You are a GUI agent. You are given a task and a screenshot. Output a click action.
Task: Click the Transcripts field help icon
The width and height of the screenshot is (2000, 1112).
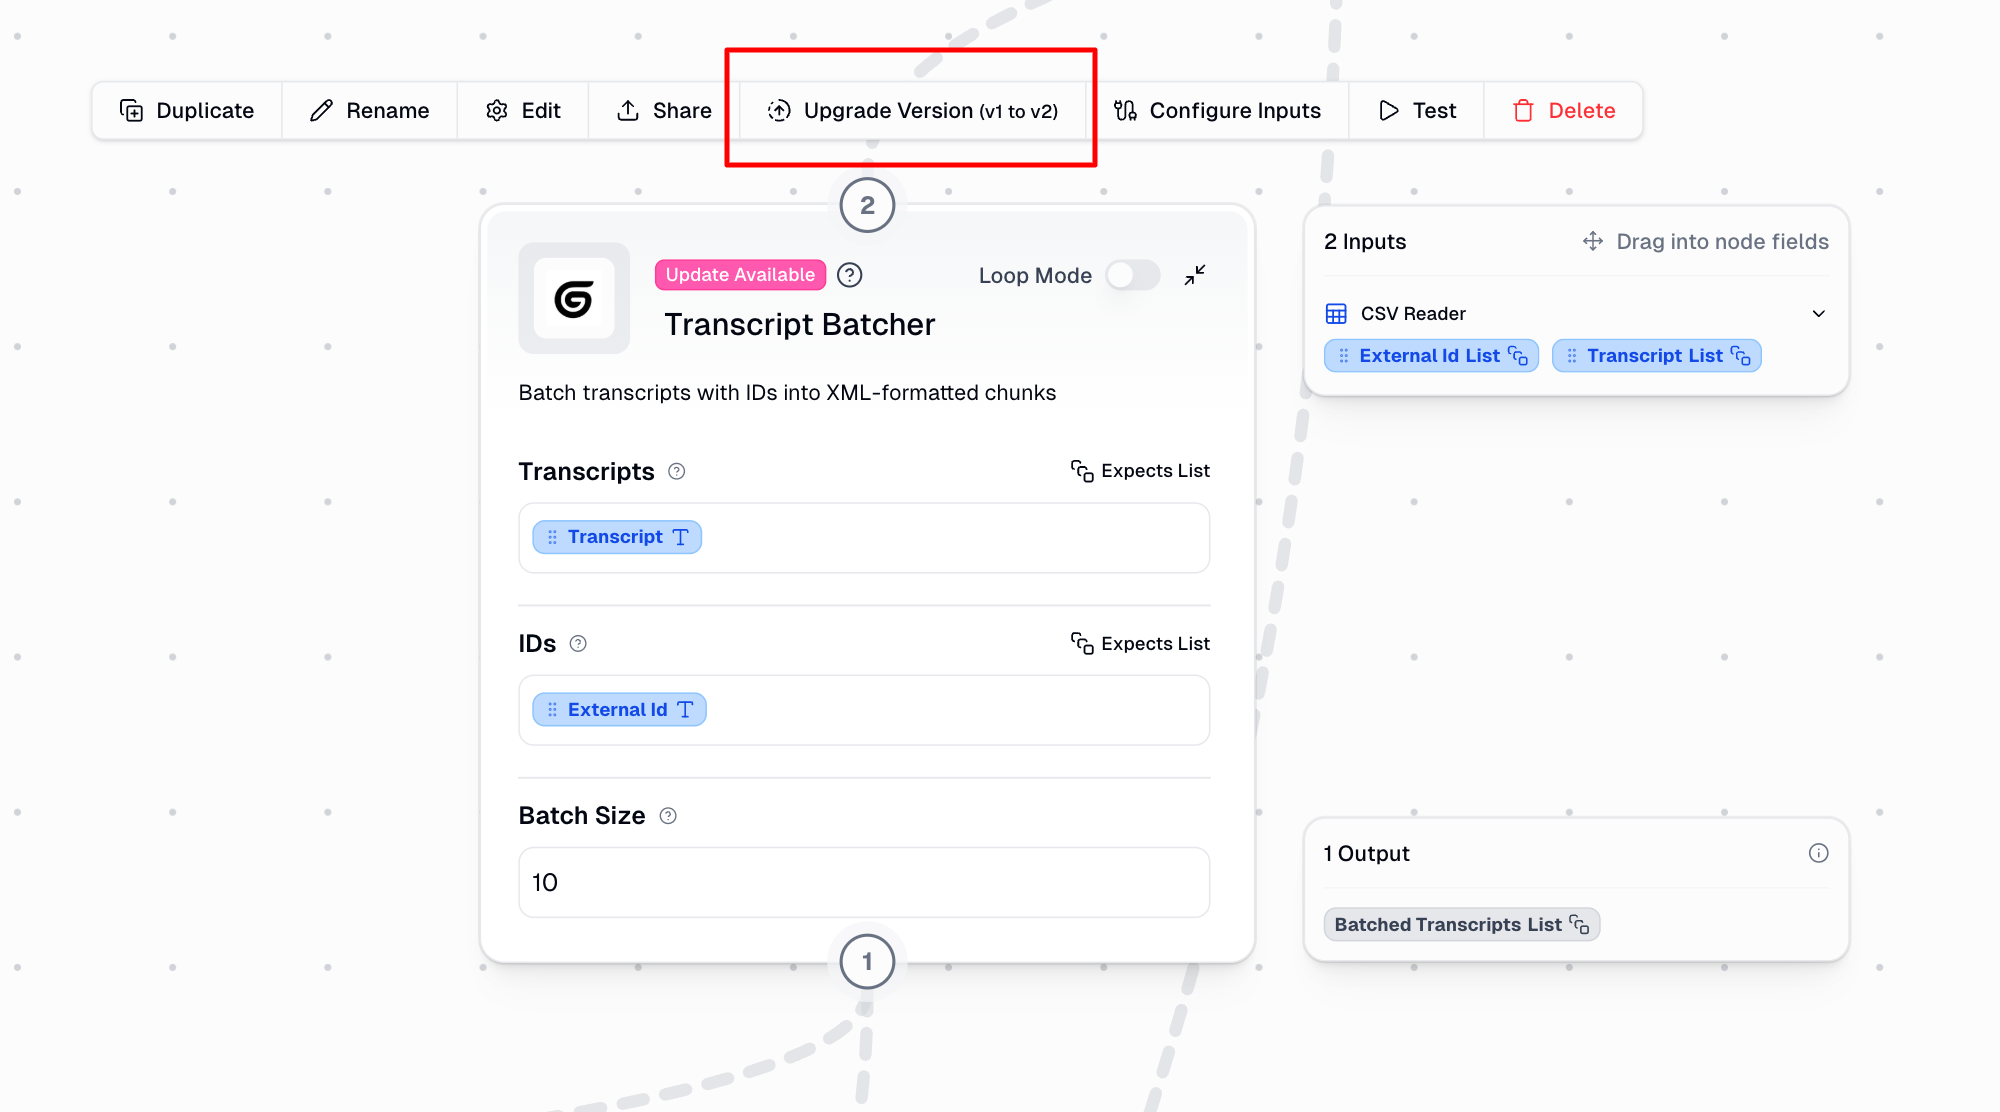click(x=677, y=472)
